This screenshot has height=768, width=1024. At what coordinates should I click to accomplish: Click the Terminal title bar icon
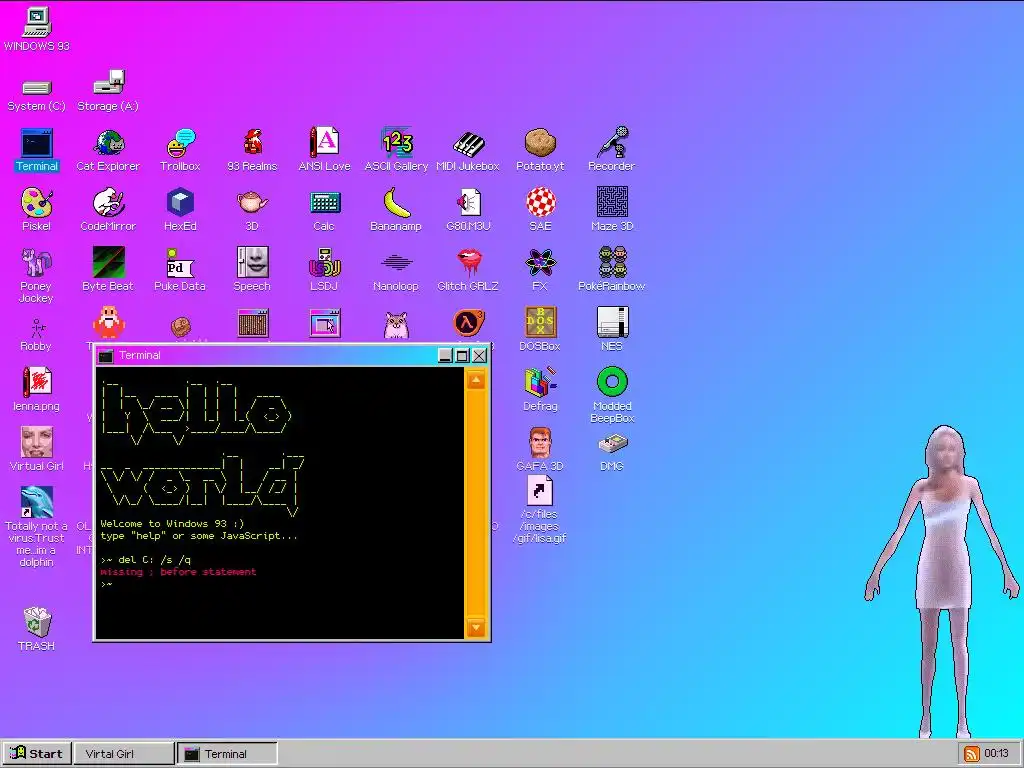click(x=105, y=355)
